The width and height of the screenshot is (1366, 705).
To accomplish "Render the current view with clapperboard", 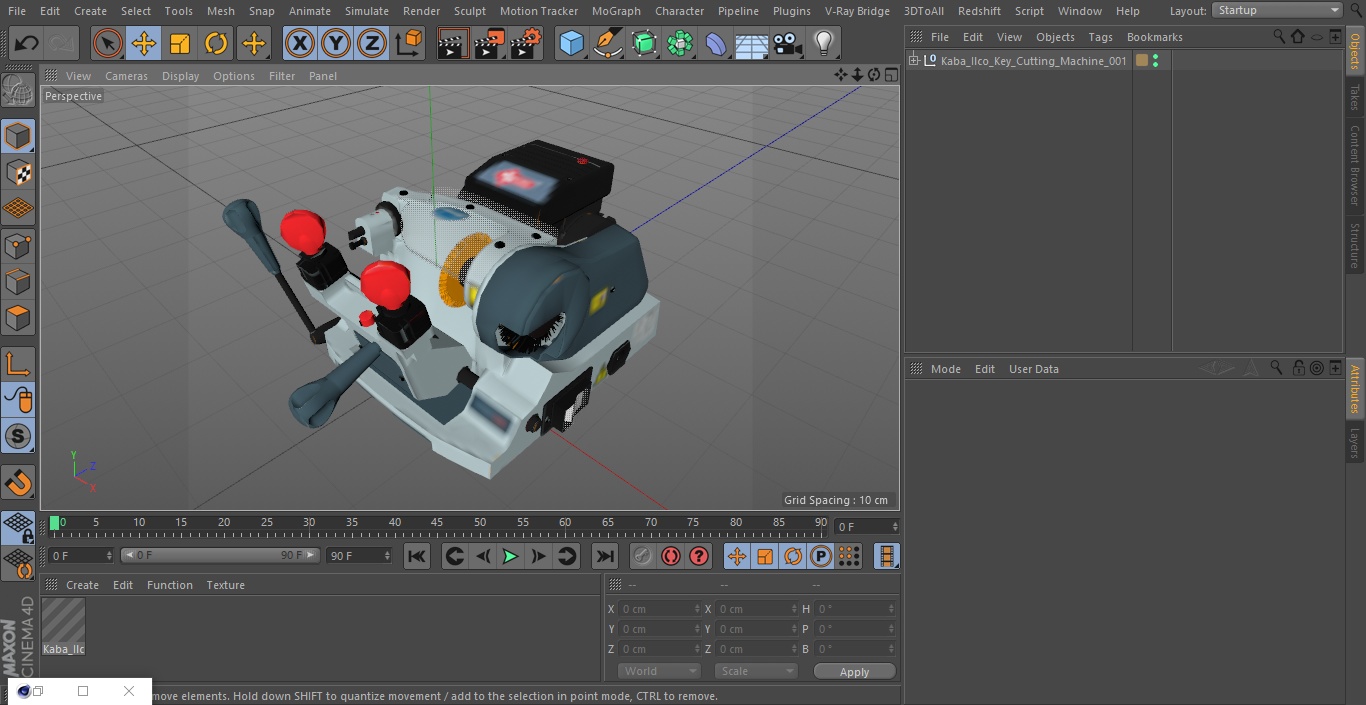I will (453, 43).
